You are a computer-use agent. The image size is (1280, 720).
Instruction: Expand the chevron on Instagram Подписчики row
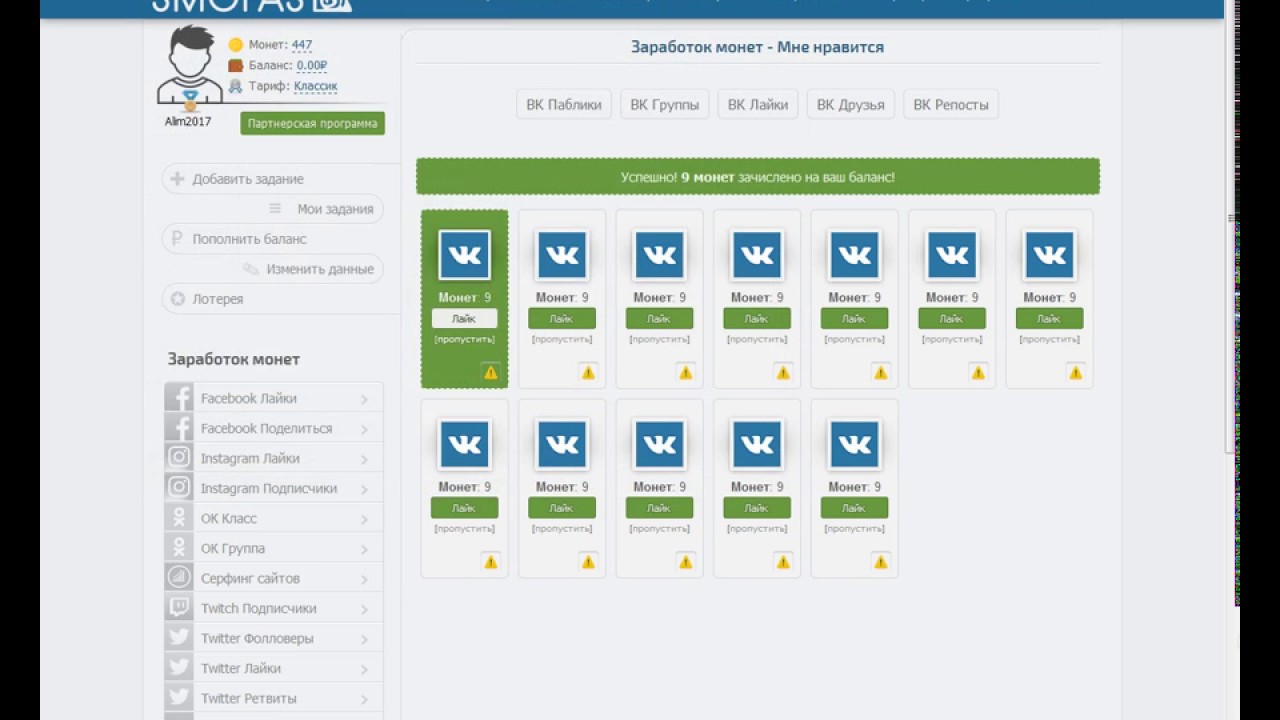(364, 489)
